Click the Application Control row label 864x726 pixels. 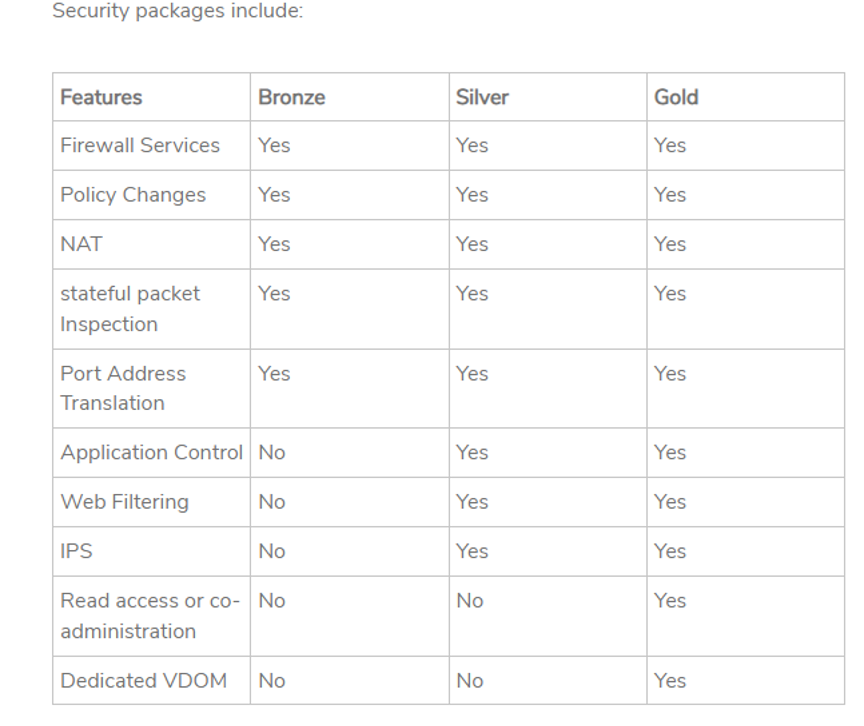(x=151, y=453)
